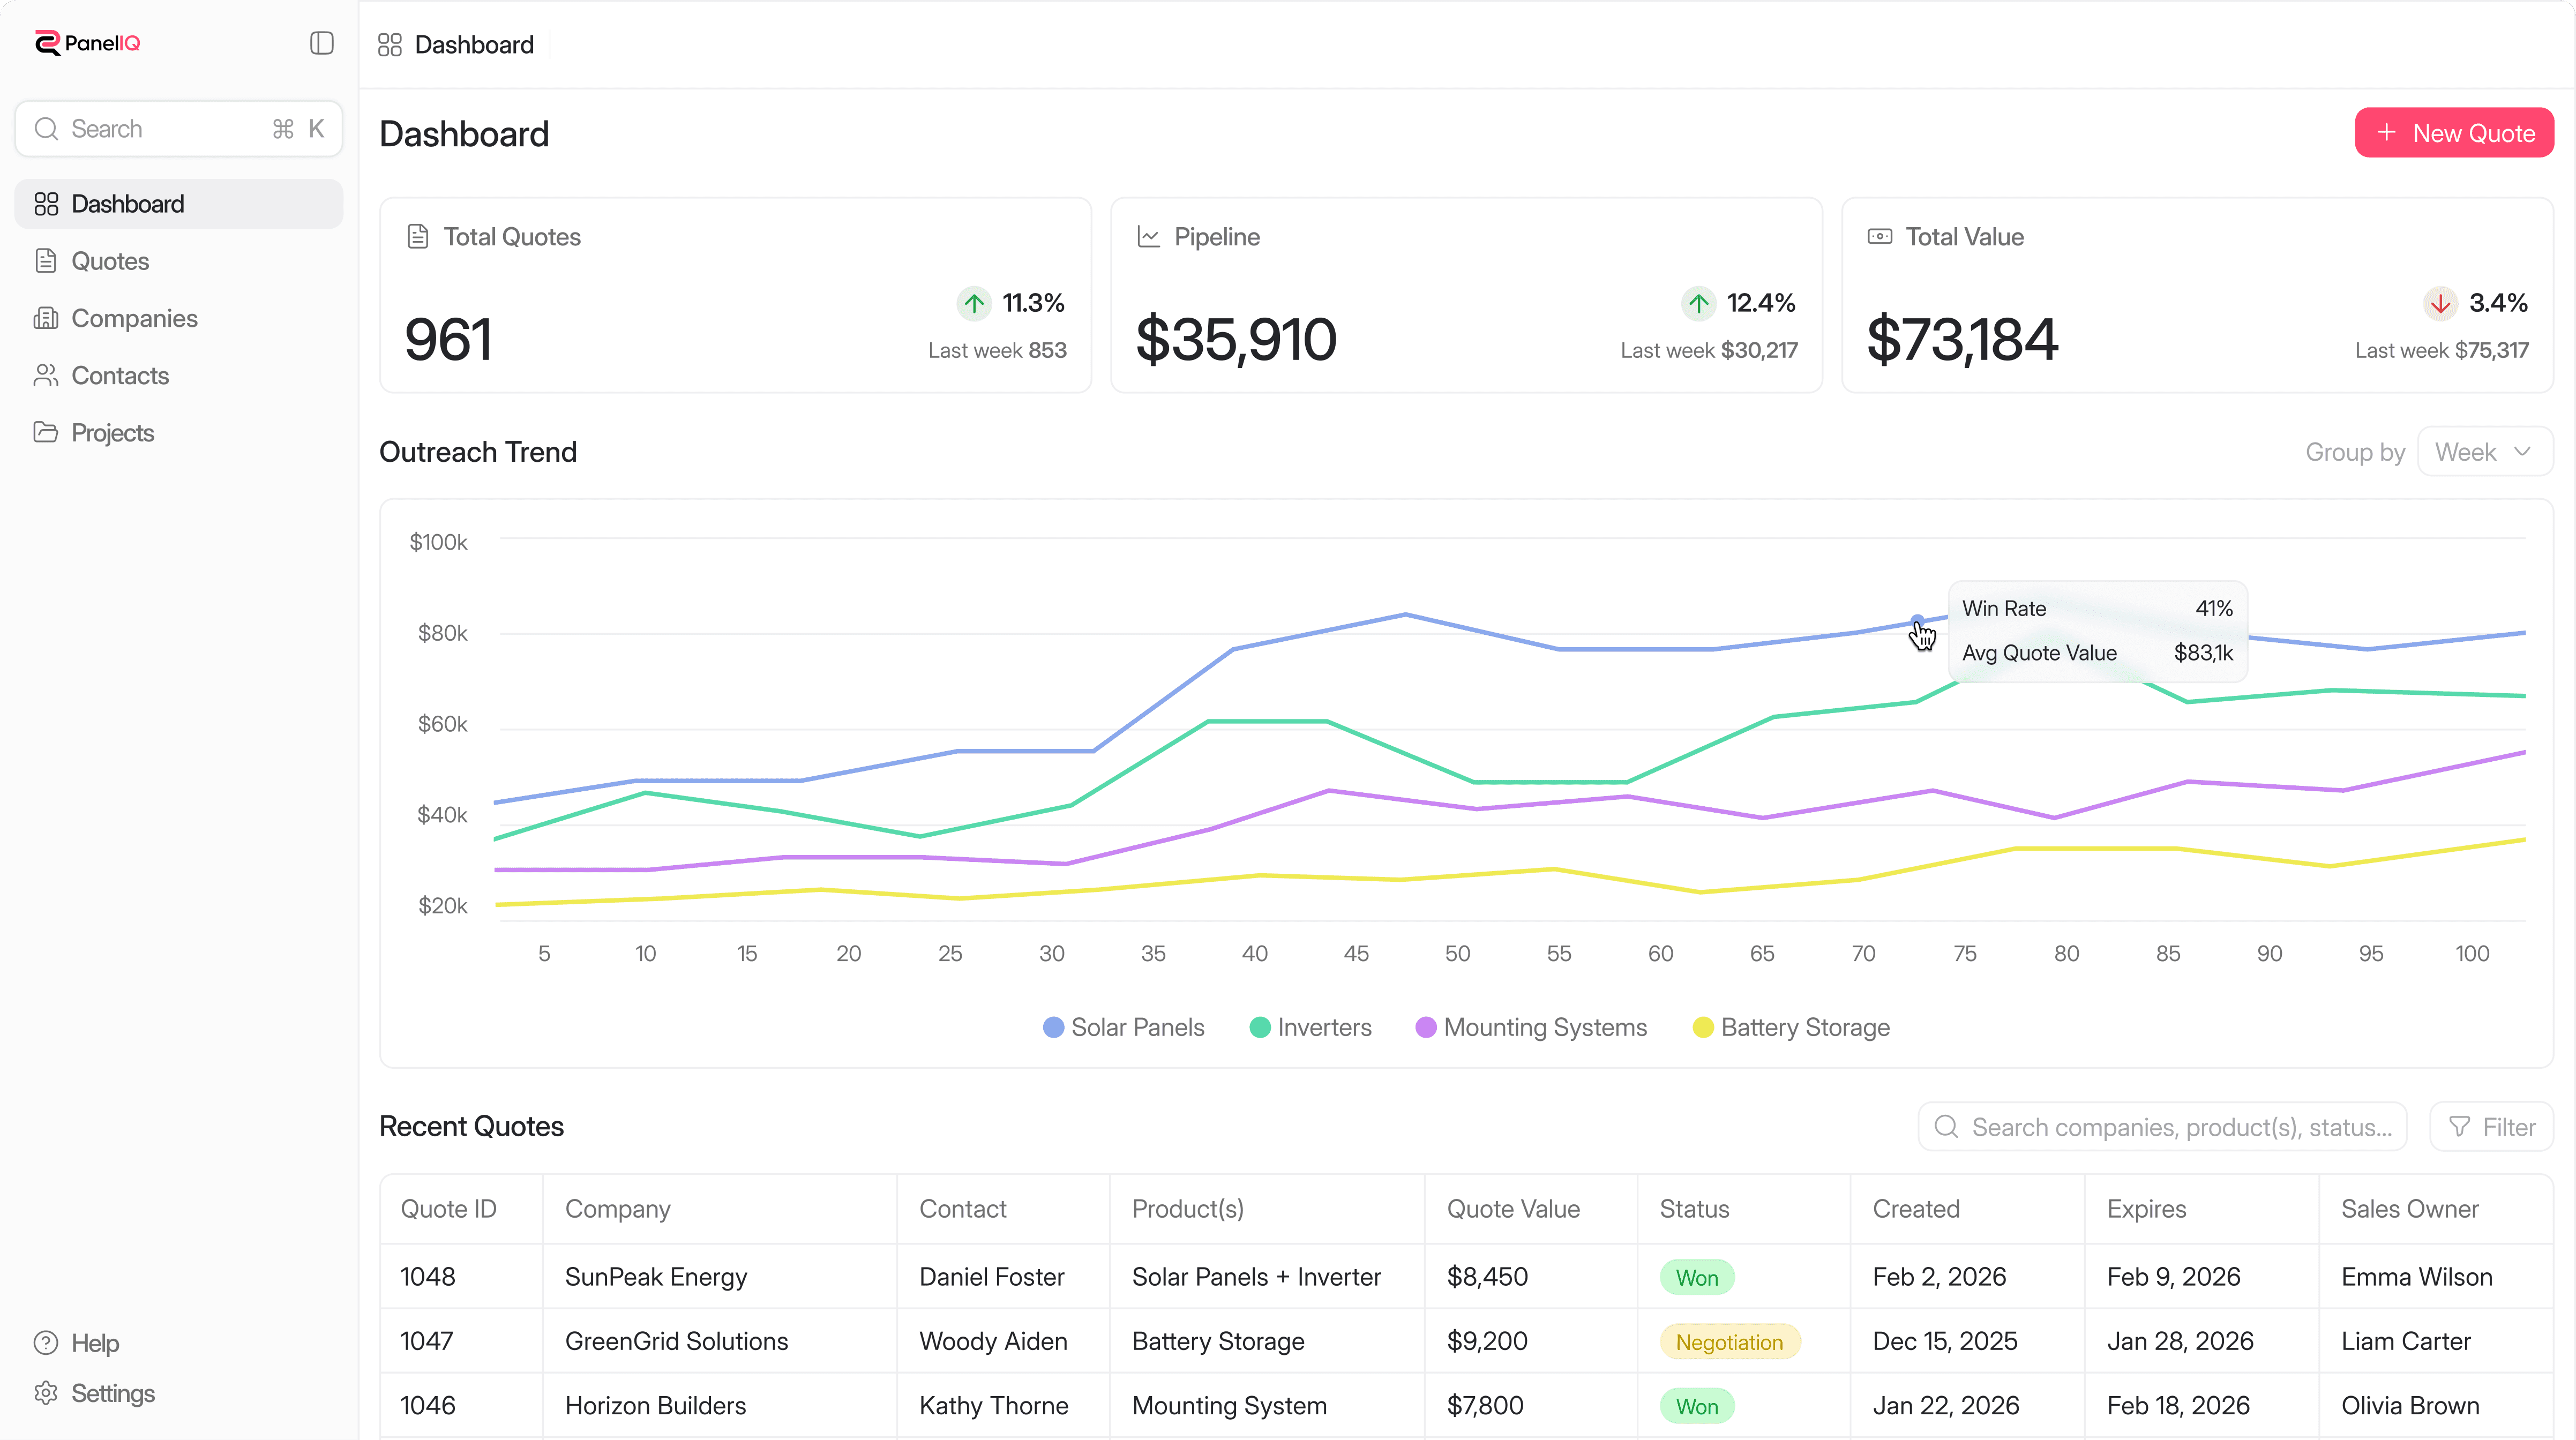The height and width of the screenshot is (1440, 2576).
Task: Go to Quotes in sidebar menu
Action: tap(110, 261)
